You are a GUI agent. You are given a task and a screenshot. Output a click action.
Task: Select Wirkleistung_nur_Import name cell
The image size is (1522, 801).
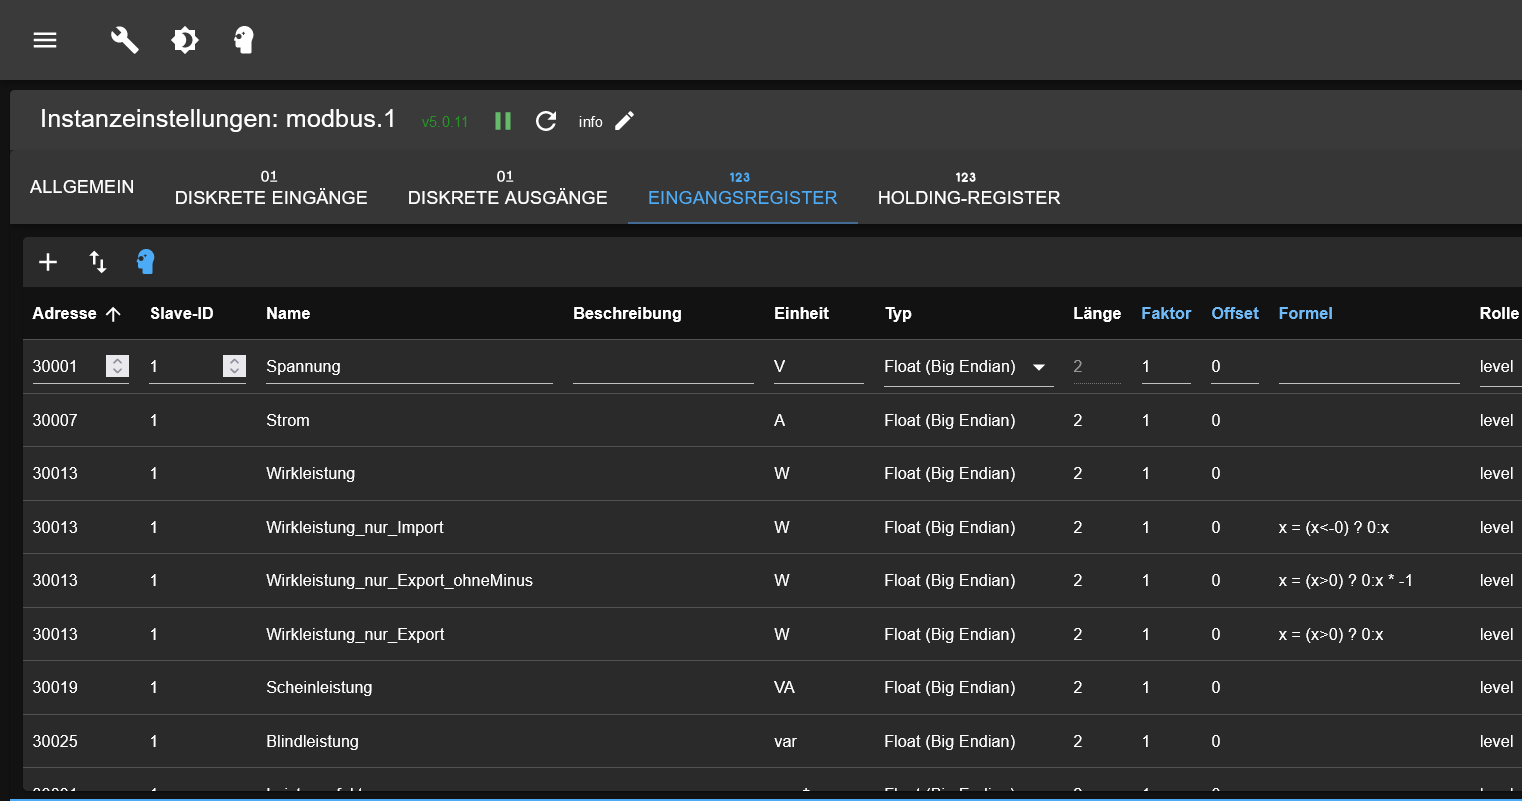[355, 528]
